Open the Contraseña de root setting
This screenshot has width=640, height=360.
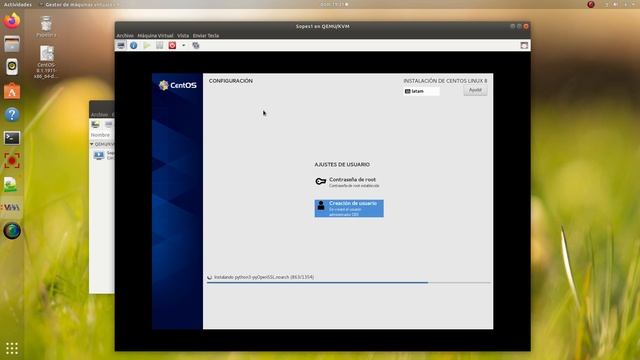tap(349, 182)
